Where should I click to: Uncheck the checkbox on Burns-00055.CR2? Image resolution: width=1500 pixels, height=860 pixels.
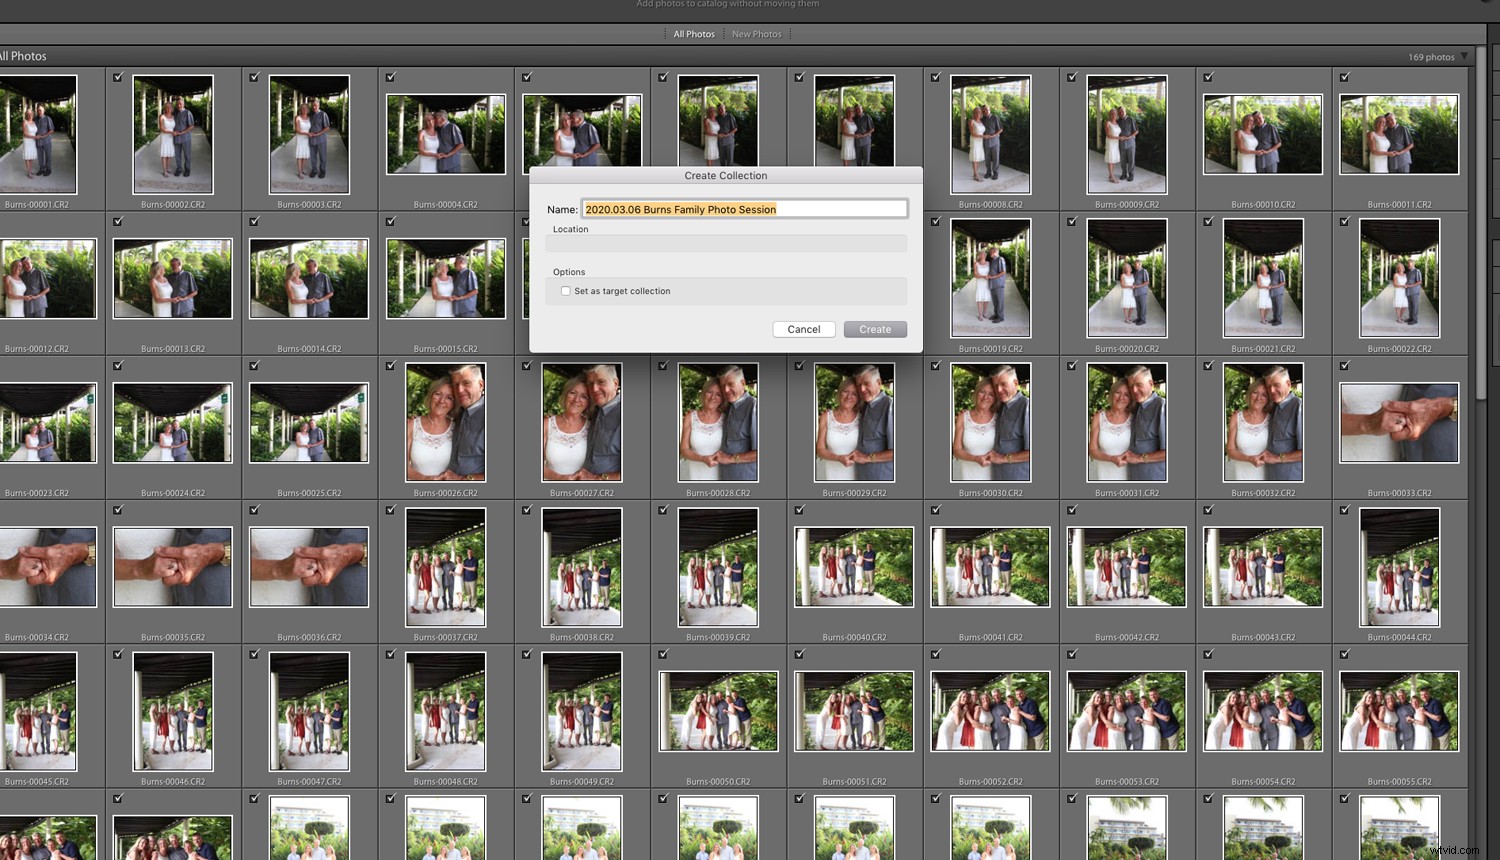tap(1344, 654)
